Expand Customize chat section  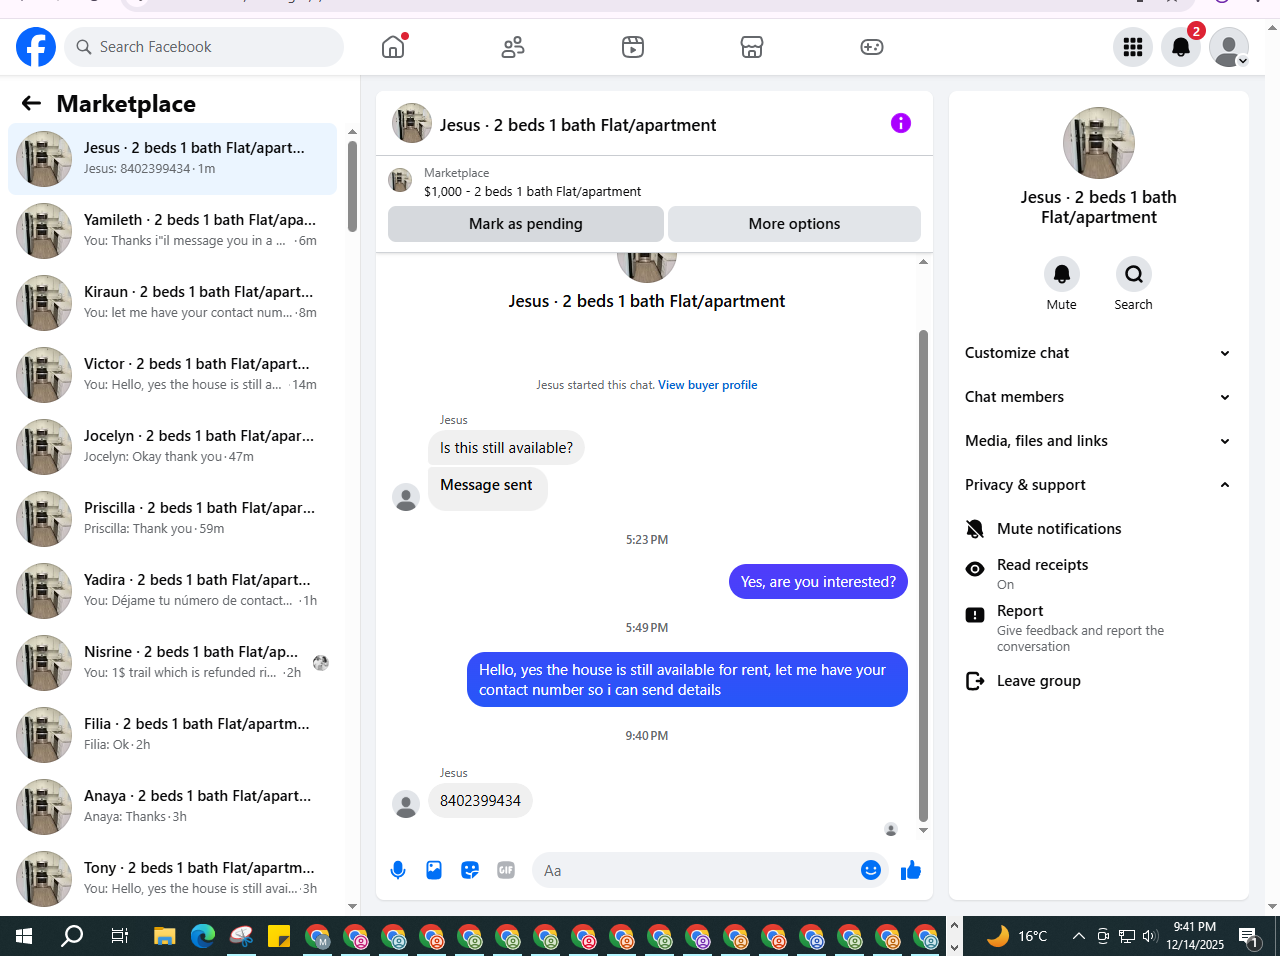pyautogui.click(x=1099, y=353)
